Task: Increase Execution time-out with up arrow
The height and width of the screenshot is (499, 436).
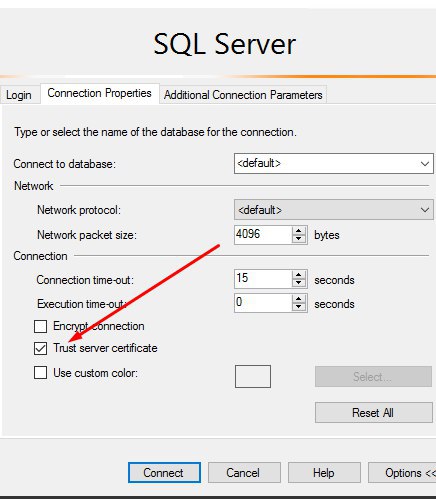Action: (x=299, y=299)
